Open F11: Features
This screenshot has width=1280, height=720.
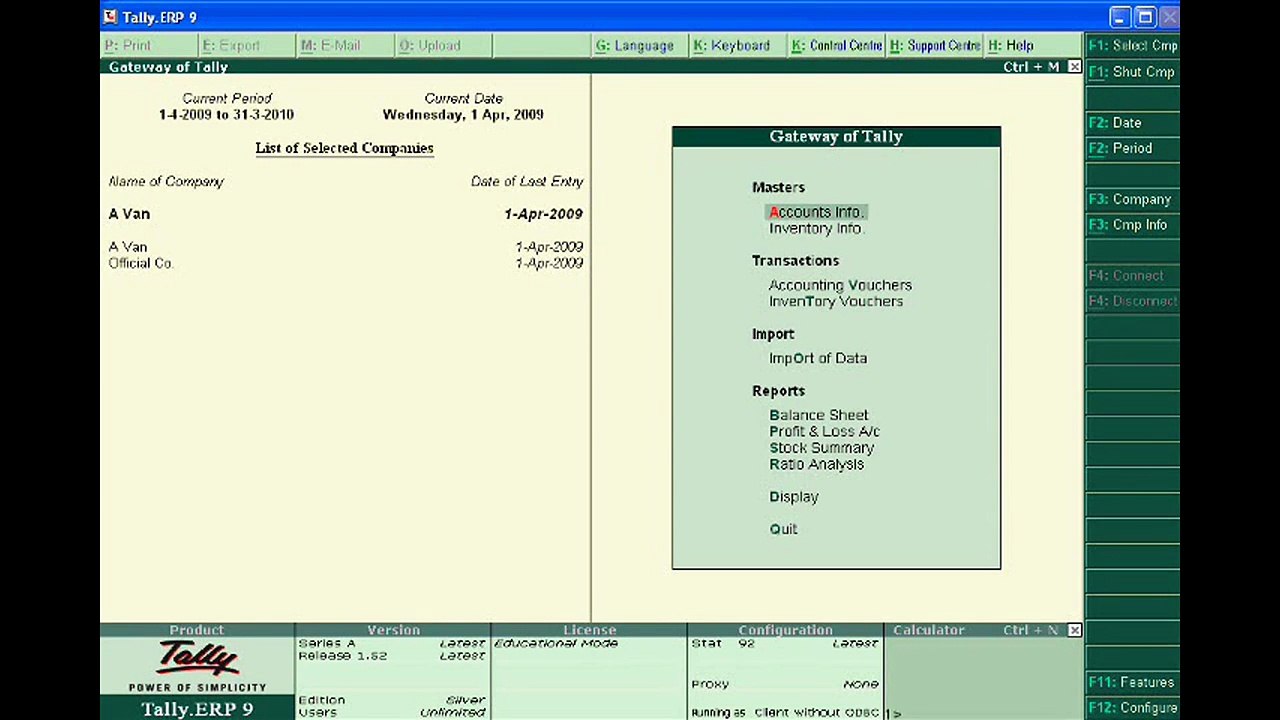point(1132,682)
